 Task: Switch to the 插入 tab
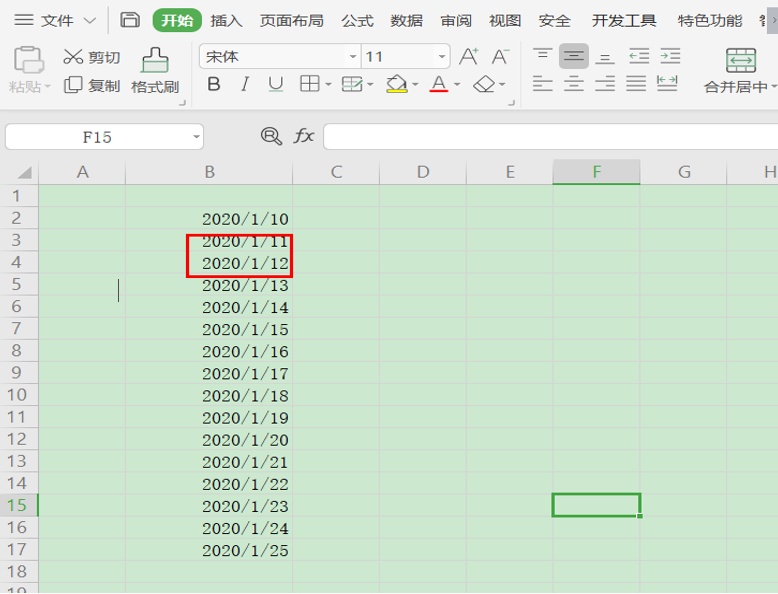point(226,20)
